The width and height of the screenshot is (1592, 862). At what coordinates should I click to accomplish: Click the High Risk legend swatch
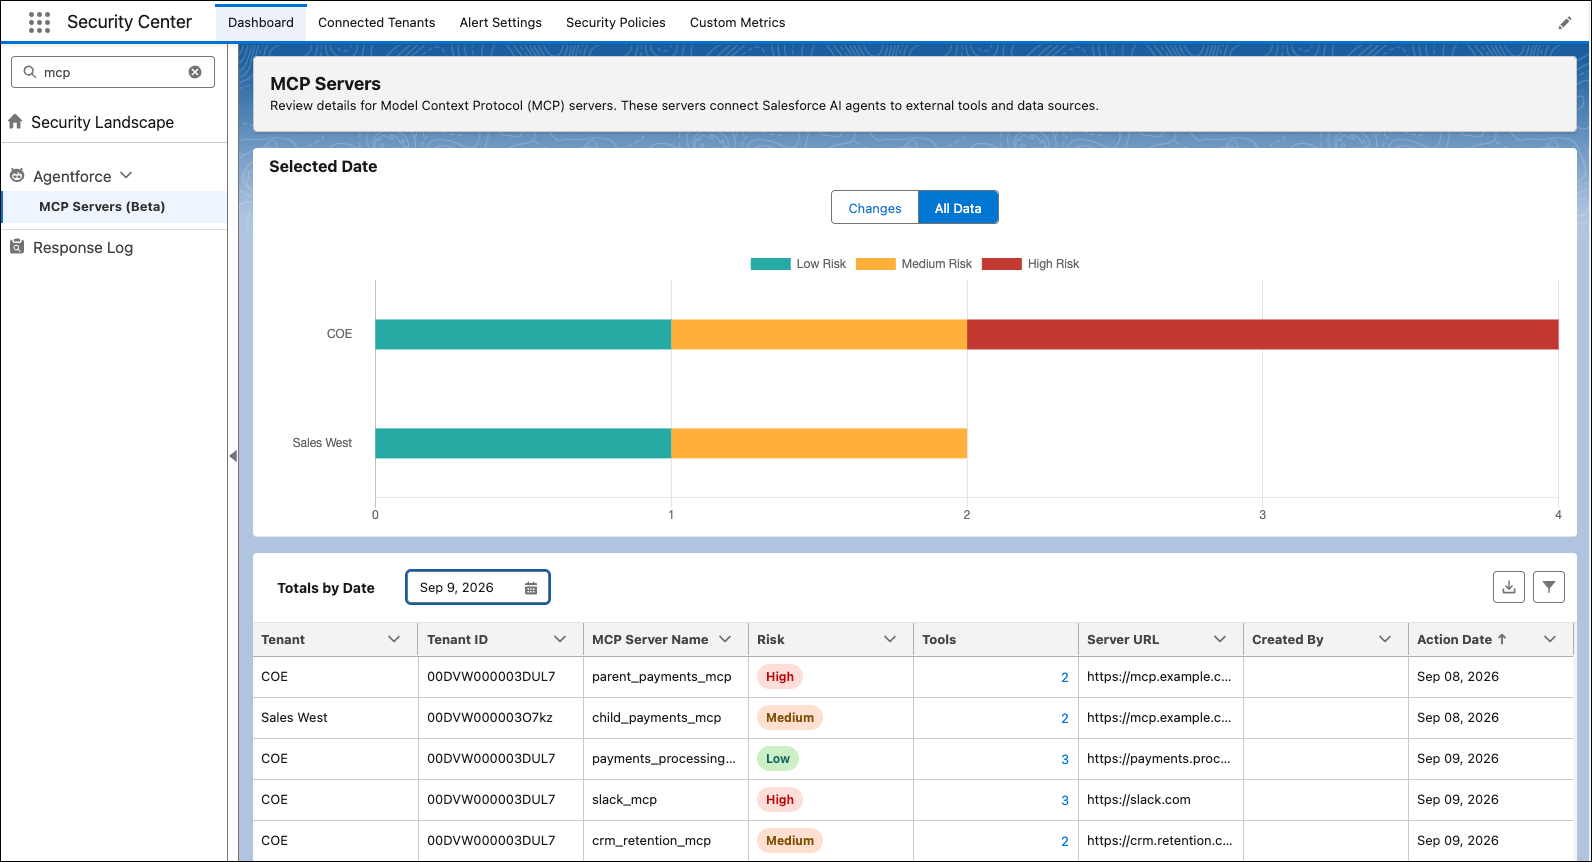pos(1002,264)
